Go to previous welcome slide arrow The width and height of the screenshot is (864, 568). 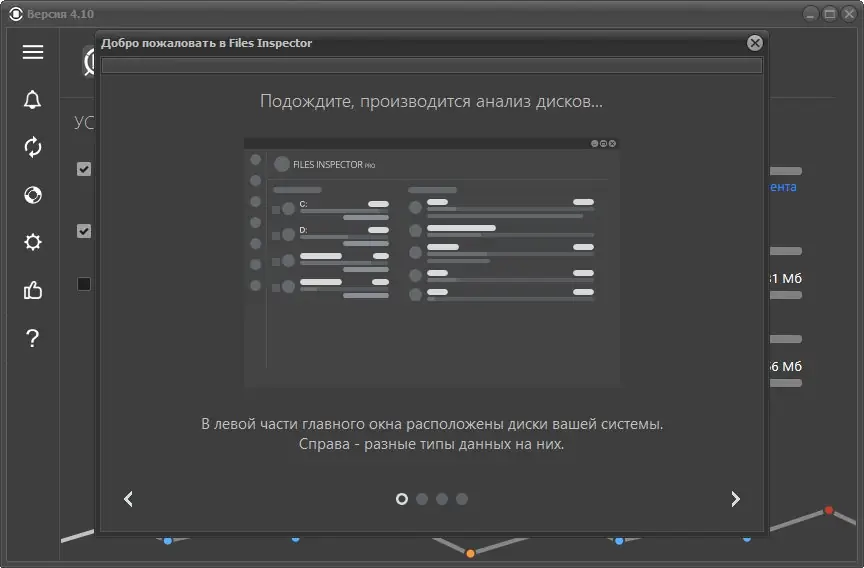[x=128, y=499]
